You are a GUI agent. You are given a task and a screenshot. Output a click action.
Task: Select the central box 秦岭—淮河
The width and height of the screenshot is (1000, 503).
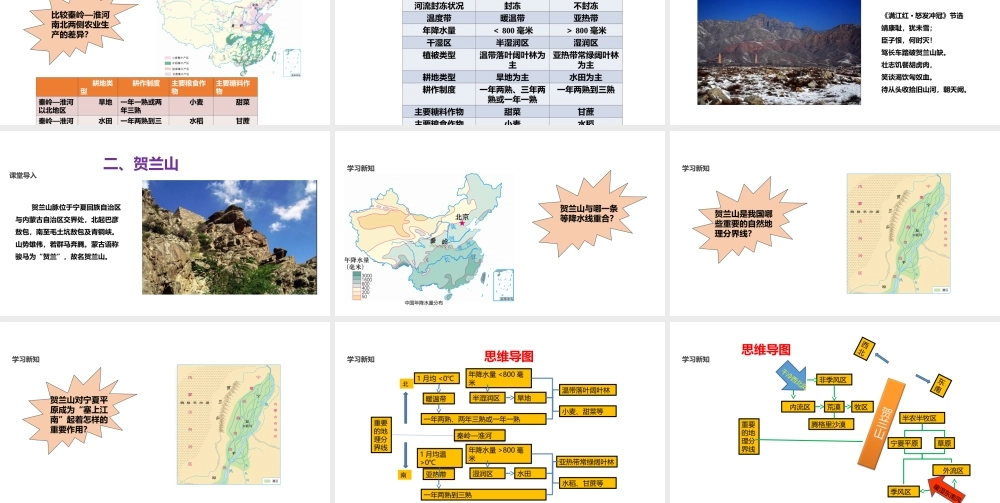point(480,435)
